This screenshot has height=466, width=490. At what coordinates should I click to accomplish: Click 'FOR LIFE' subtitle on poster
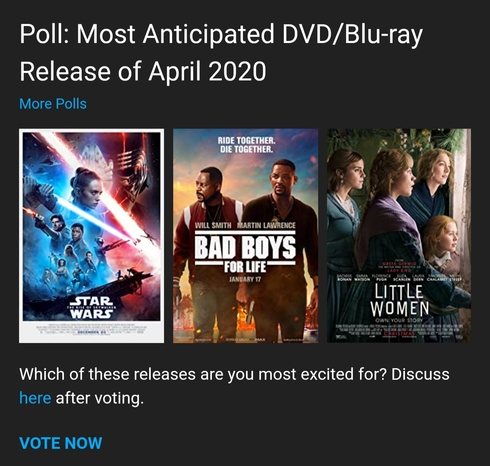(245, 267)
